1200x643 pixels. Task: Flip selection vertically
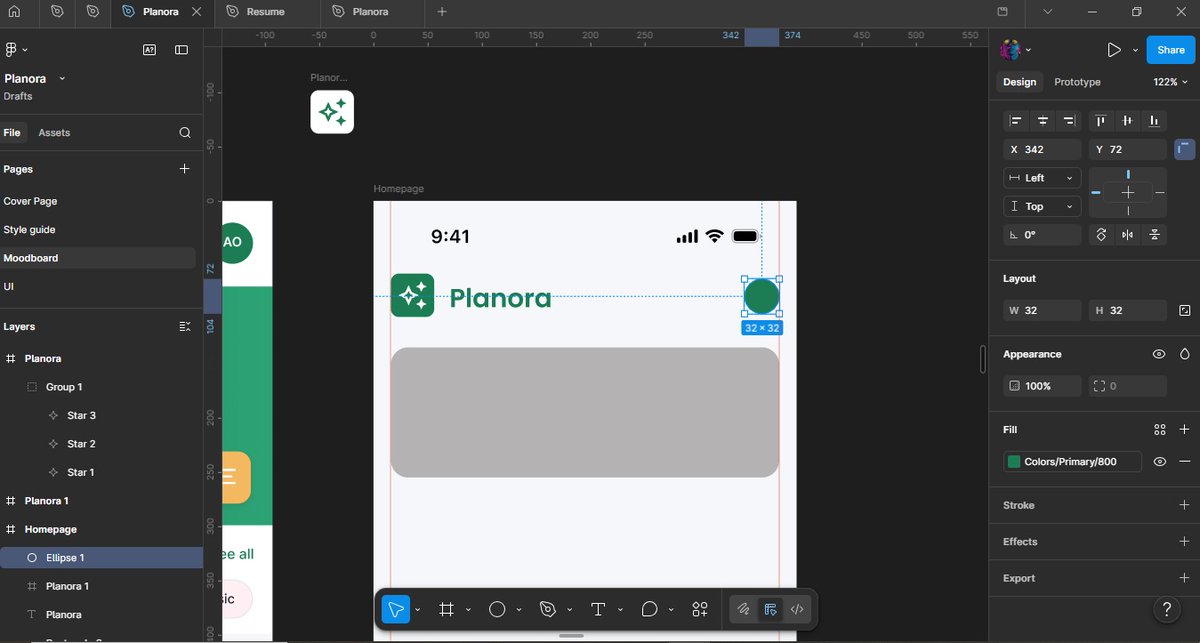pyautogui.click(x=1155, y=235)
